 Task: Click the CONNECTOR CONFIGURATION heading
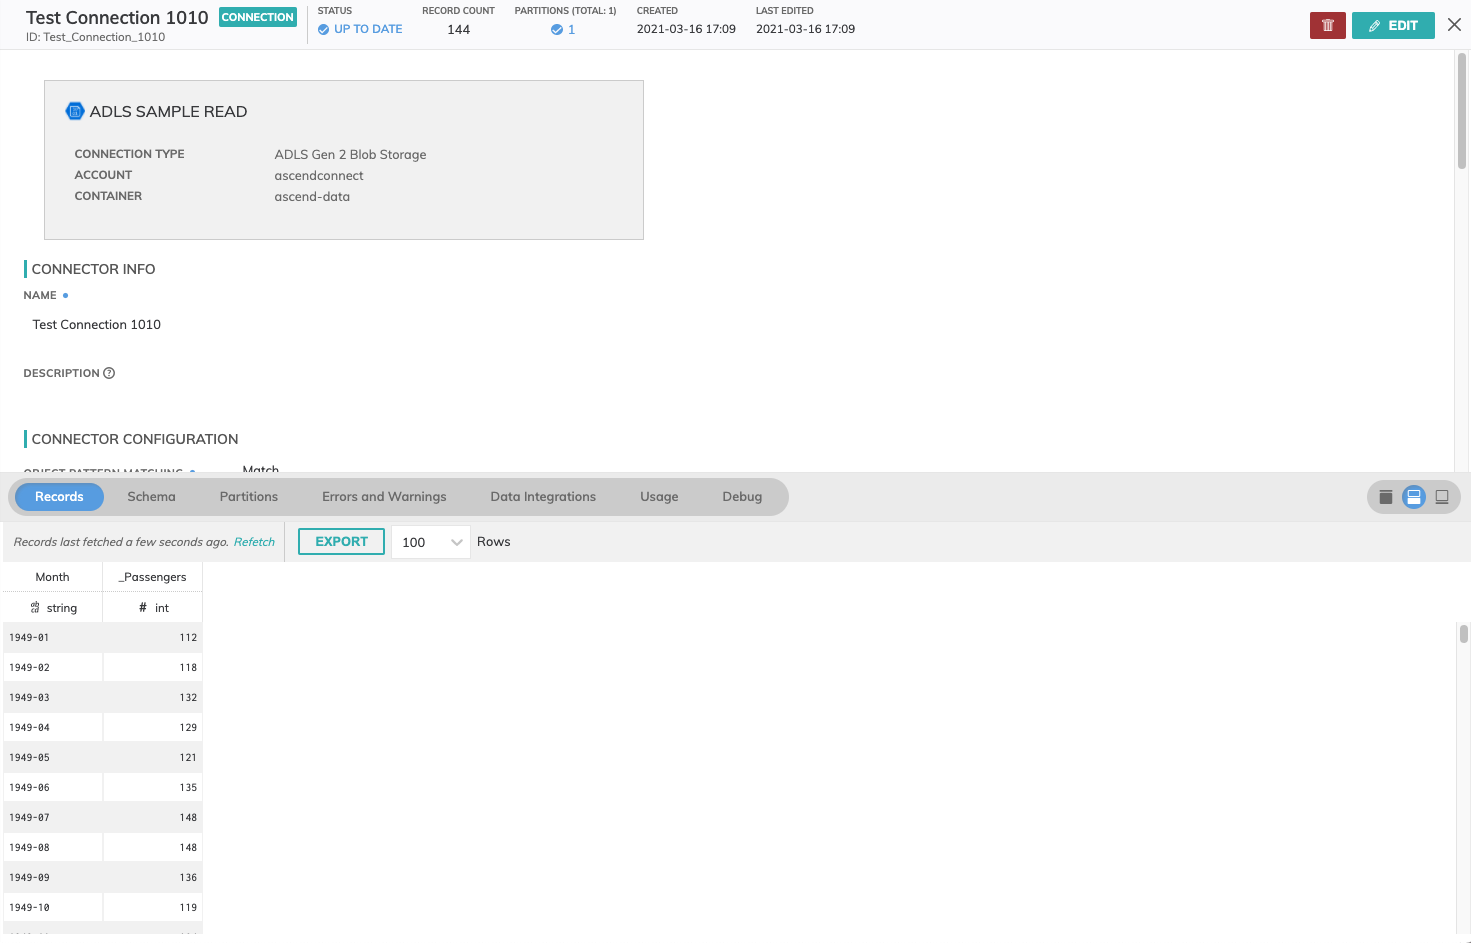tap(135, 439)
